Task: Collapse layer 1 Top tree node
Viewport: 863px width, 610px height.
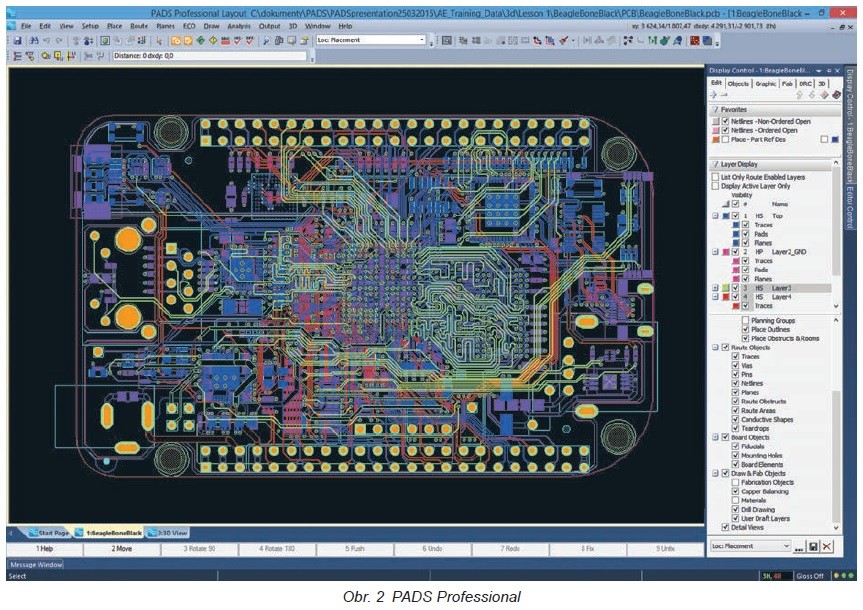Action: tap(714, 216)
